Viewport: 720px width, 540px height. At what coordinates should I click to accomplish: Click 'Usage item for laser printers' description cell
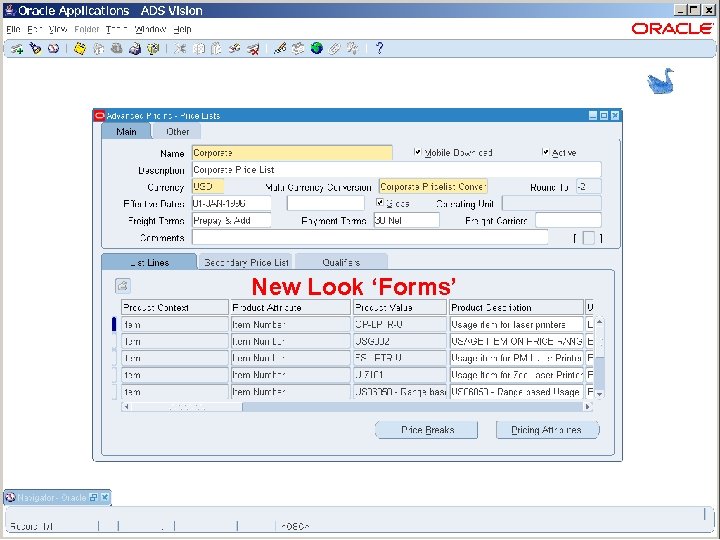pos(516,324)
